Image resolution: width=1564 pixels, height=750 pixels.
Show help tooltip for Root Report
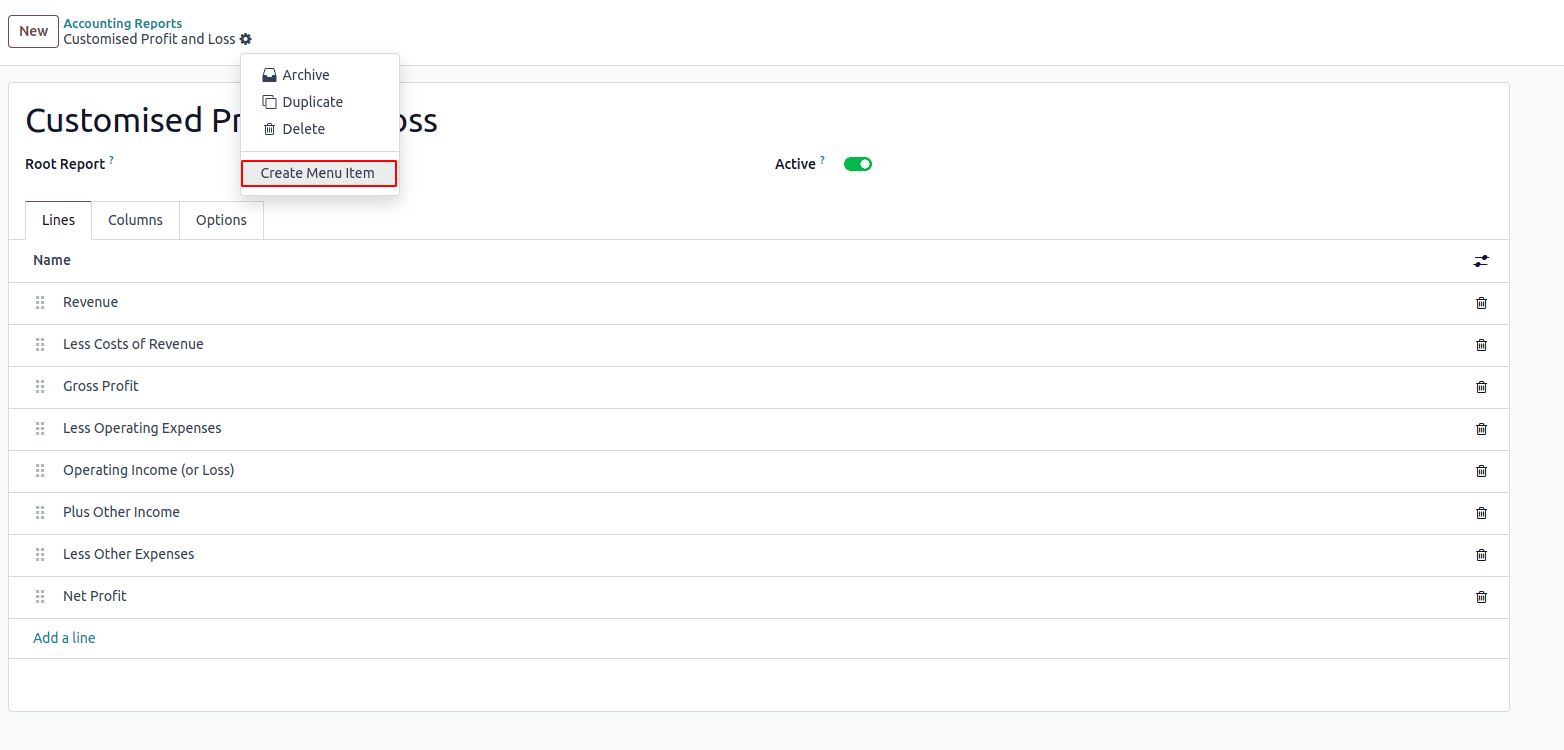click(x=112, y=159)
